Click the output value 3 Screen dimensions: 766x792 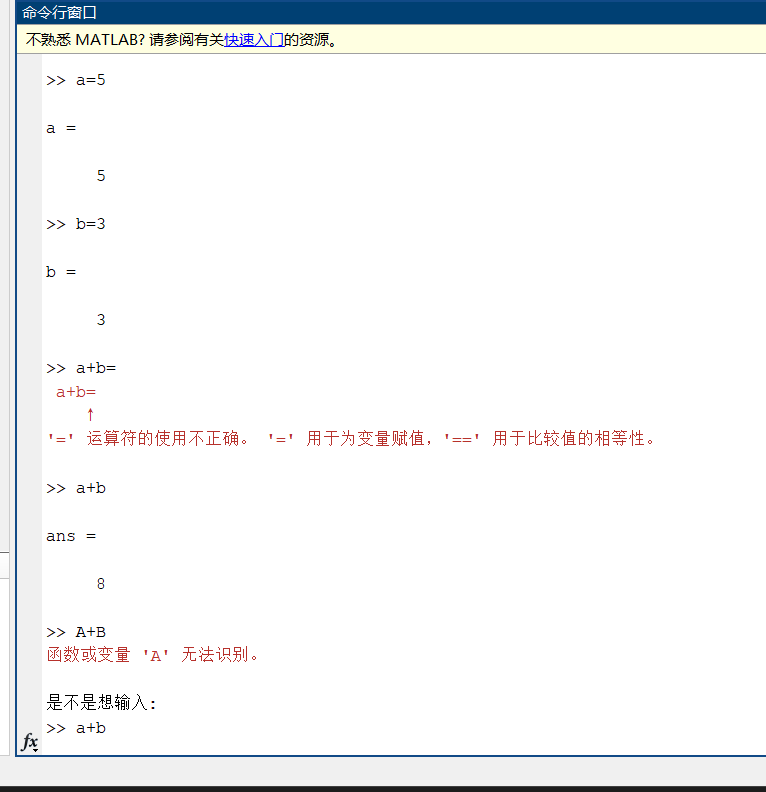tap(101, 320)
